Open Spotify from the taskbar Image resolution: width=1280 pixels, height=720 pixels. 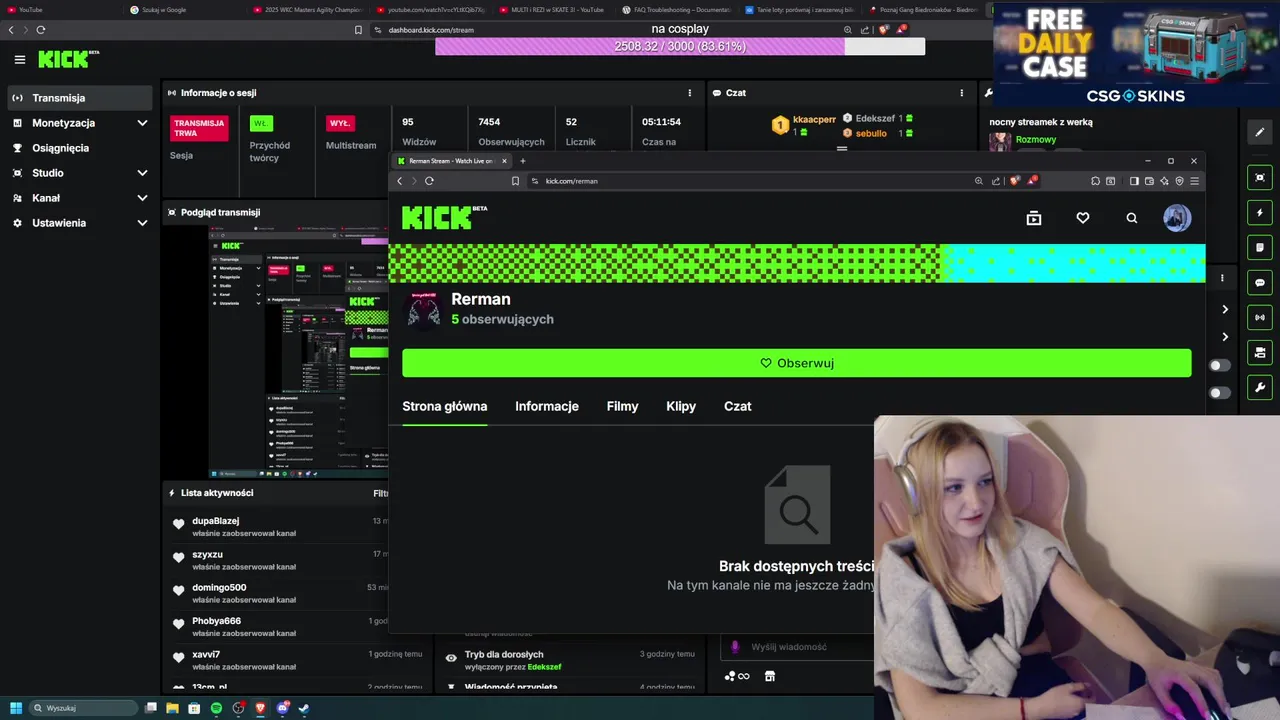(217, 708)
